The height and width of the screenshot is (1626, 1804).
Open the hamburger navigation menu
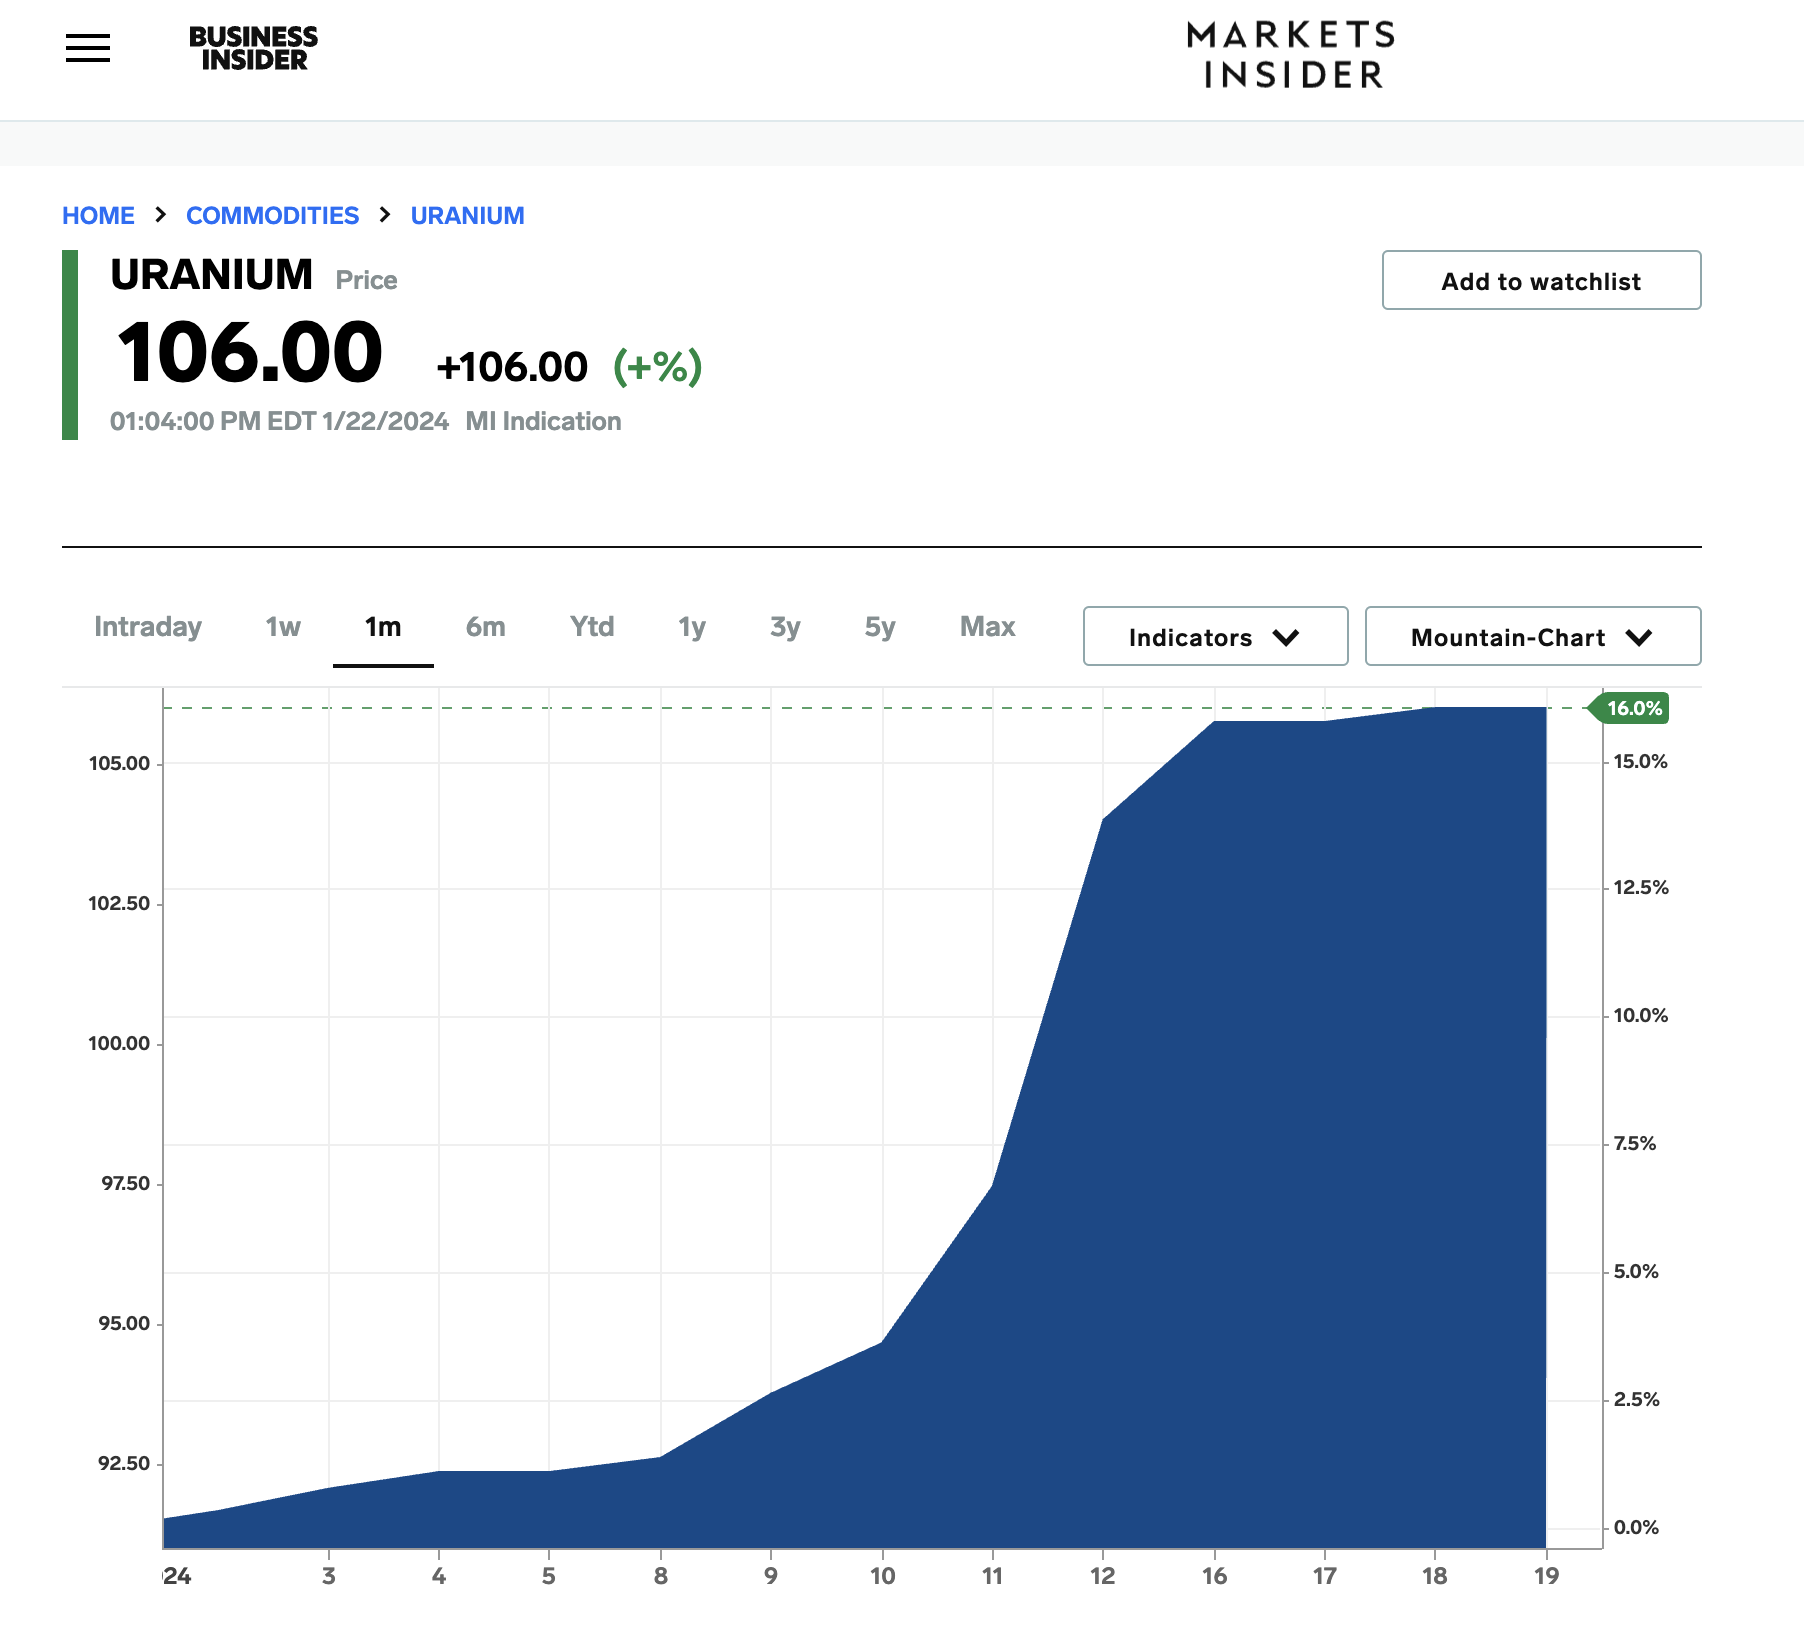click(88, 48)
